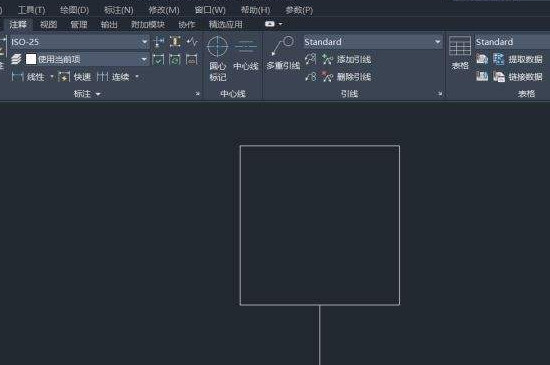Click the Continue (连续) dimension button

113,76
